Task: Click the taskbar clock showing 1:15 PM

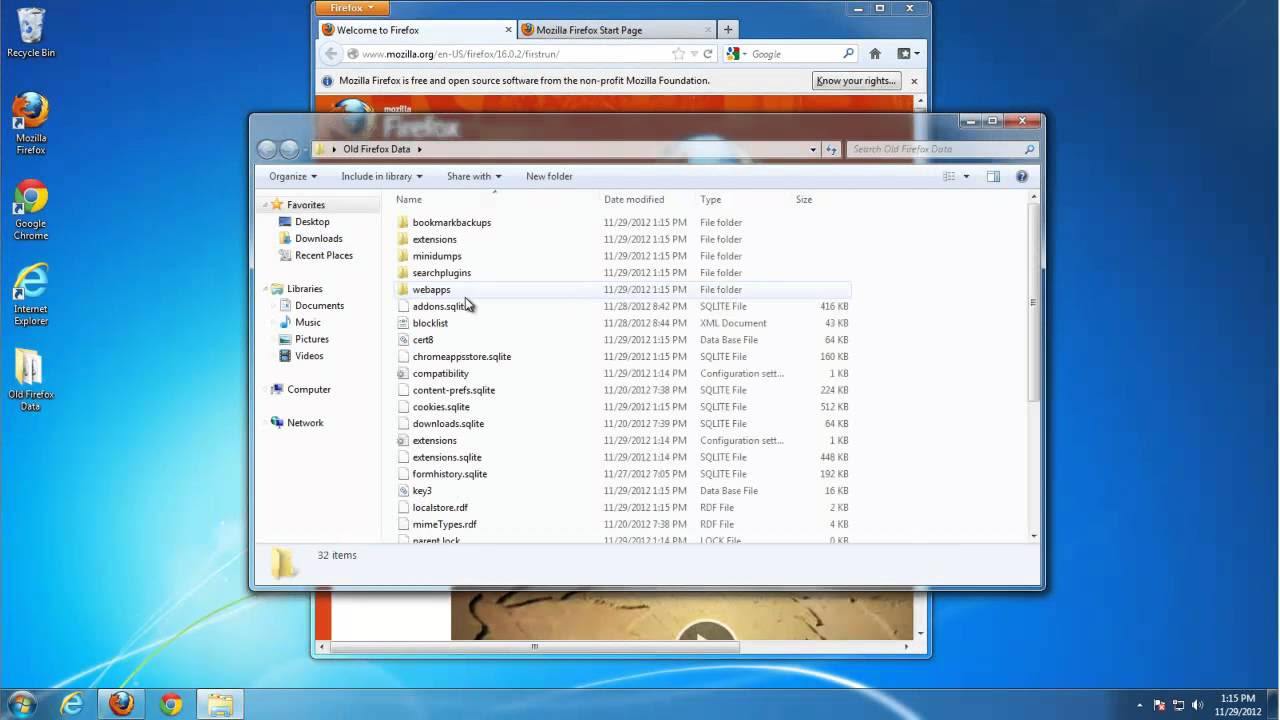Action: click(x=1238, y=705)
